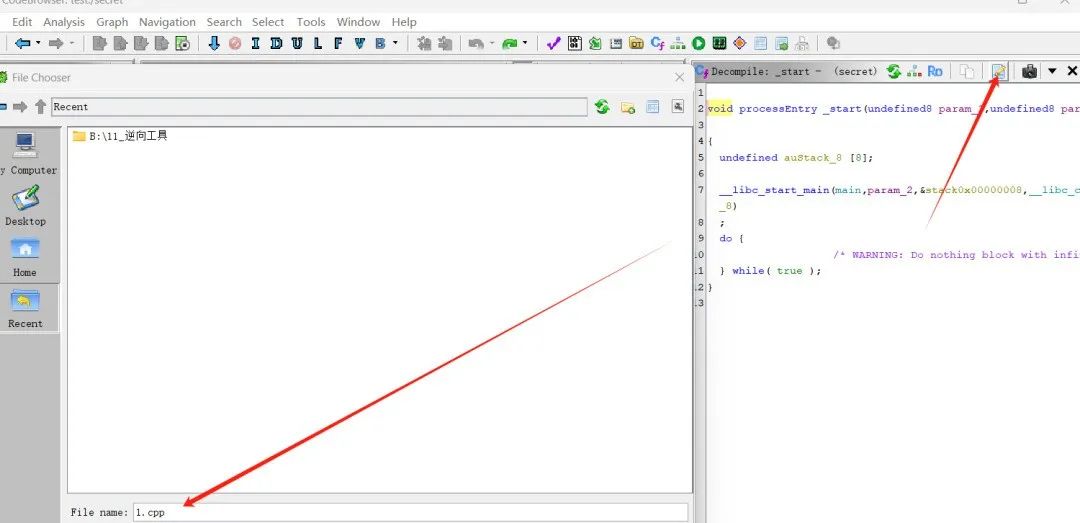Open the back arrow history dropdown
The image size is (1080, 523).
[38, 43]
